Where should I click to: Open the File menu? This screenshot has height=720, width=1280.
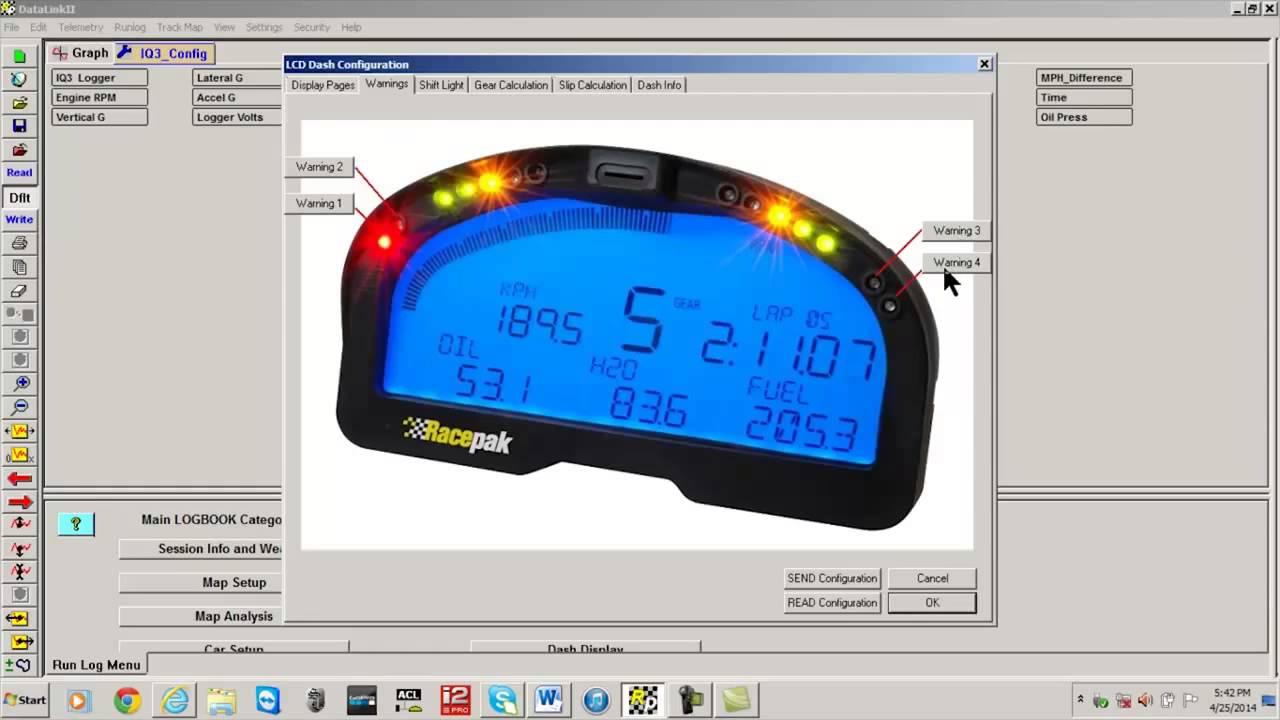pyautogui.click(x=11, y=27)
